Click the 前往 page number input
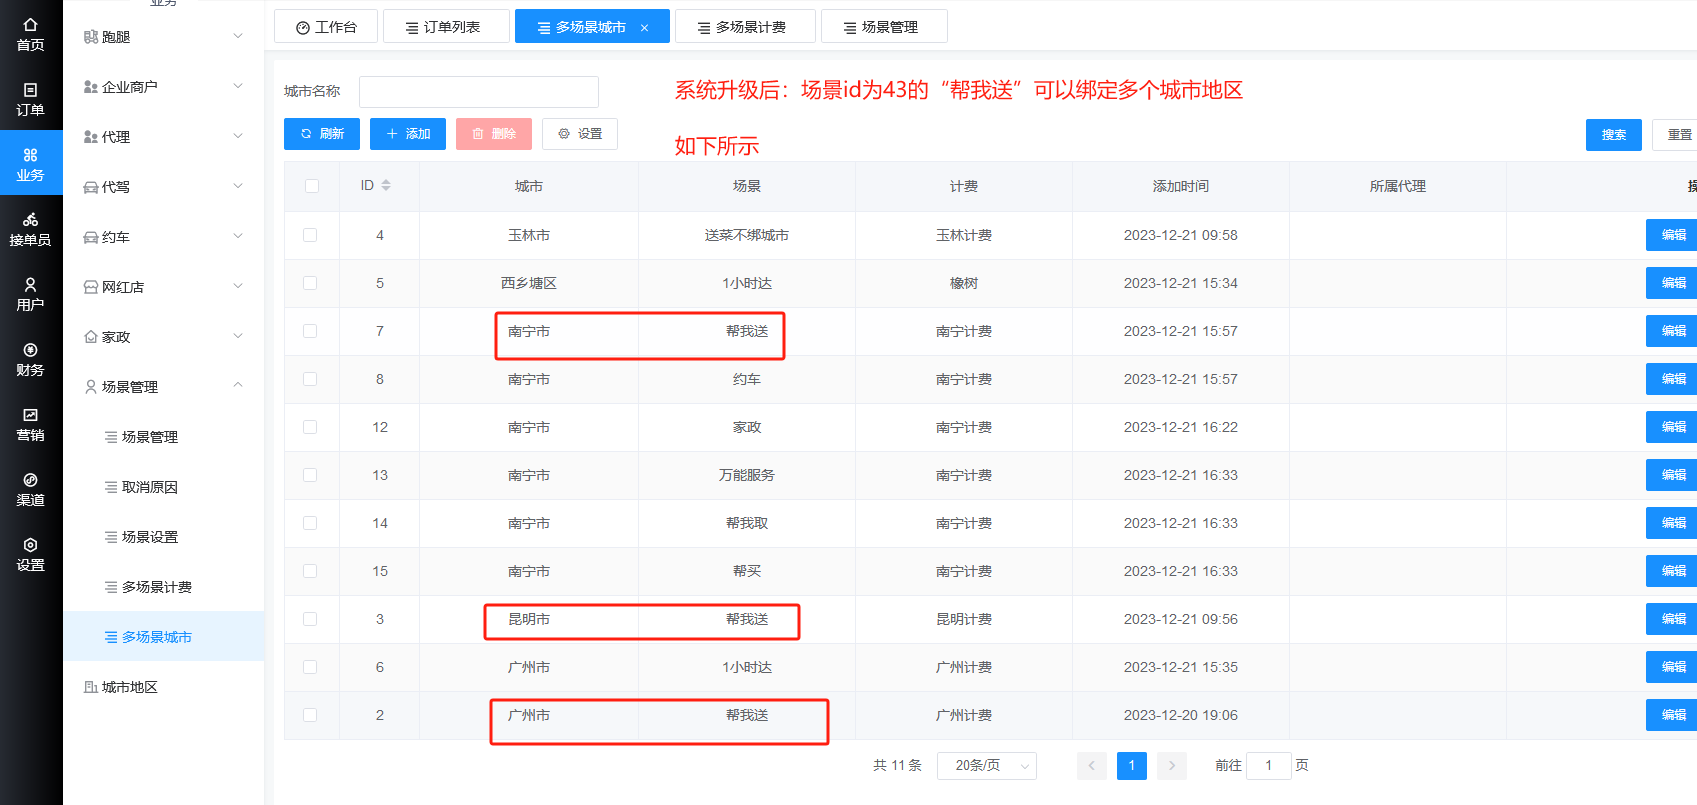 (1269, 766)
